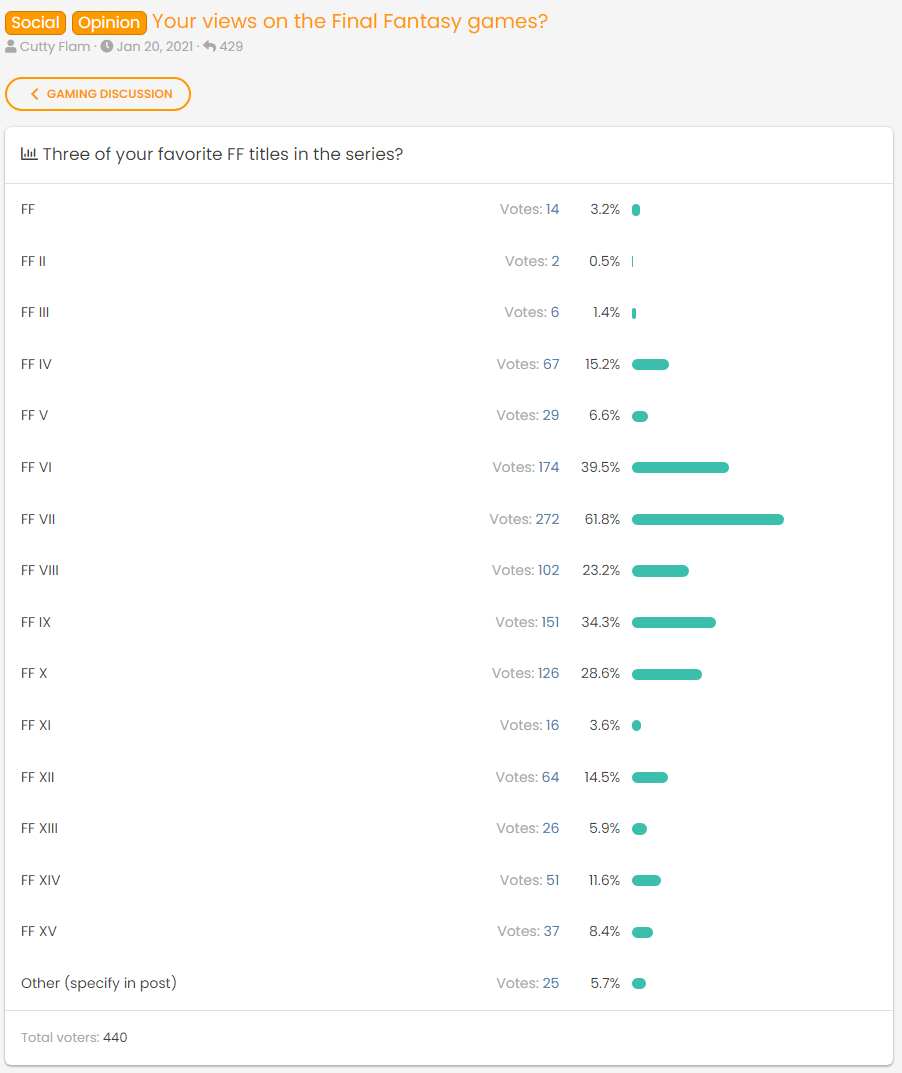Open the FF X votes count

[525, 673]
